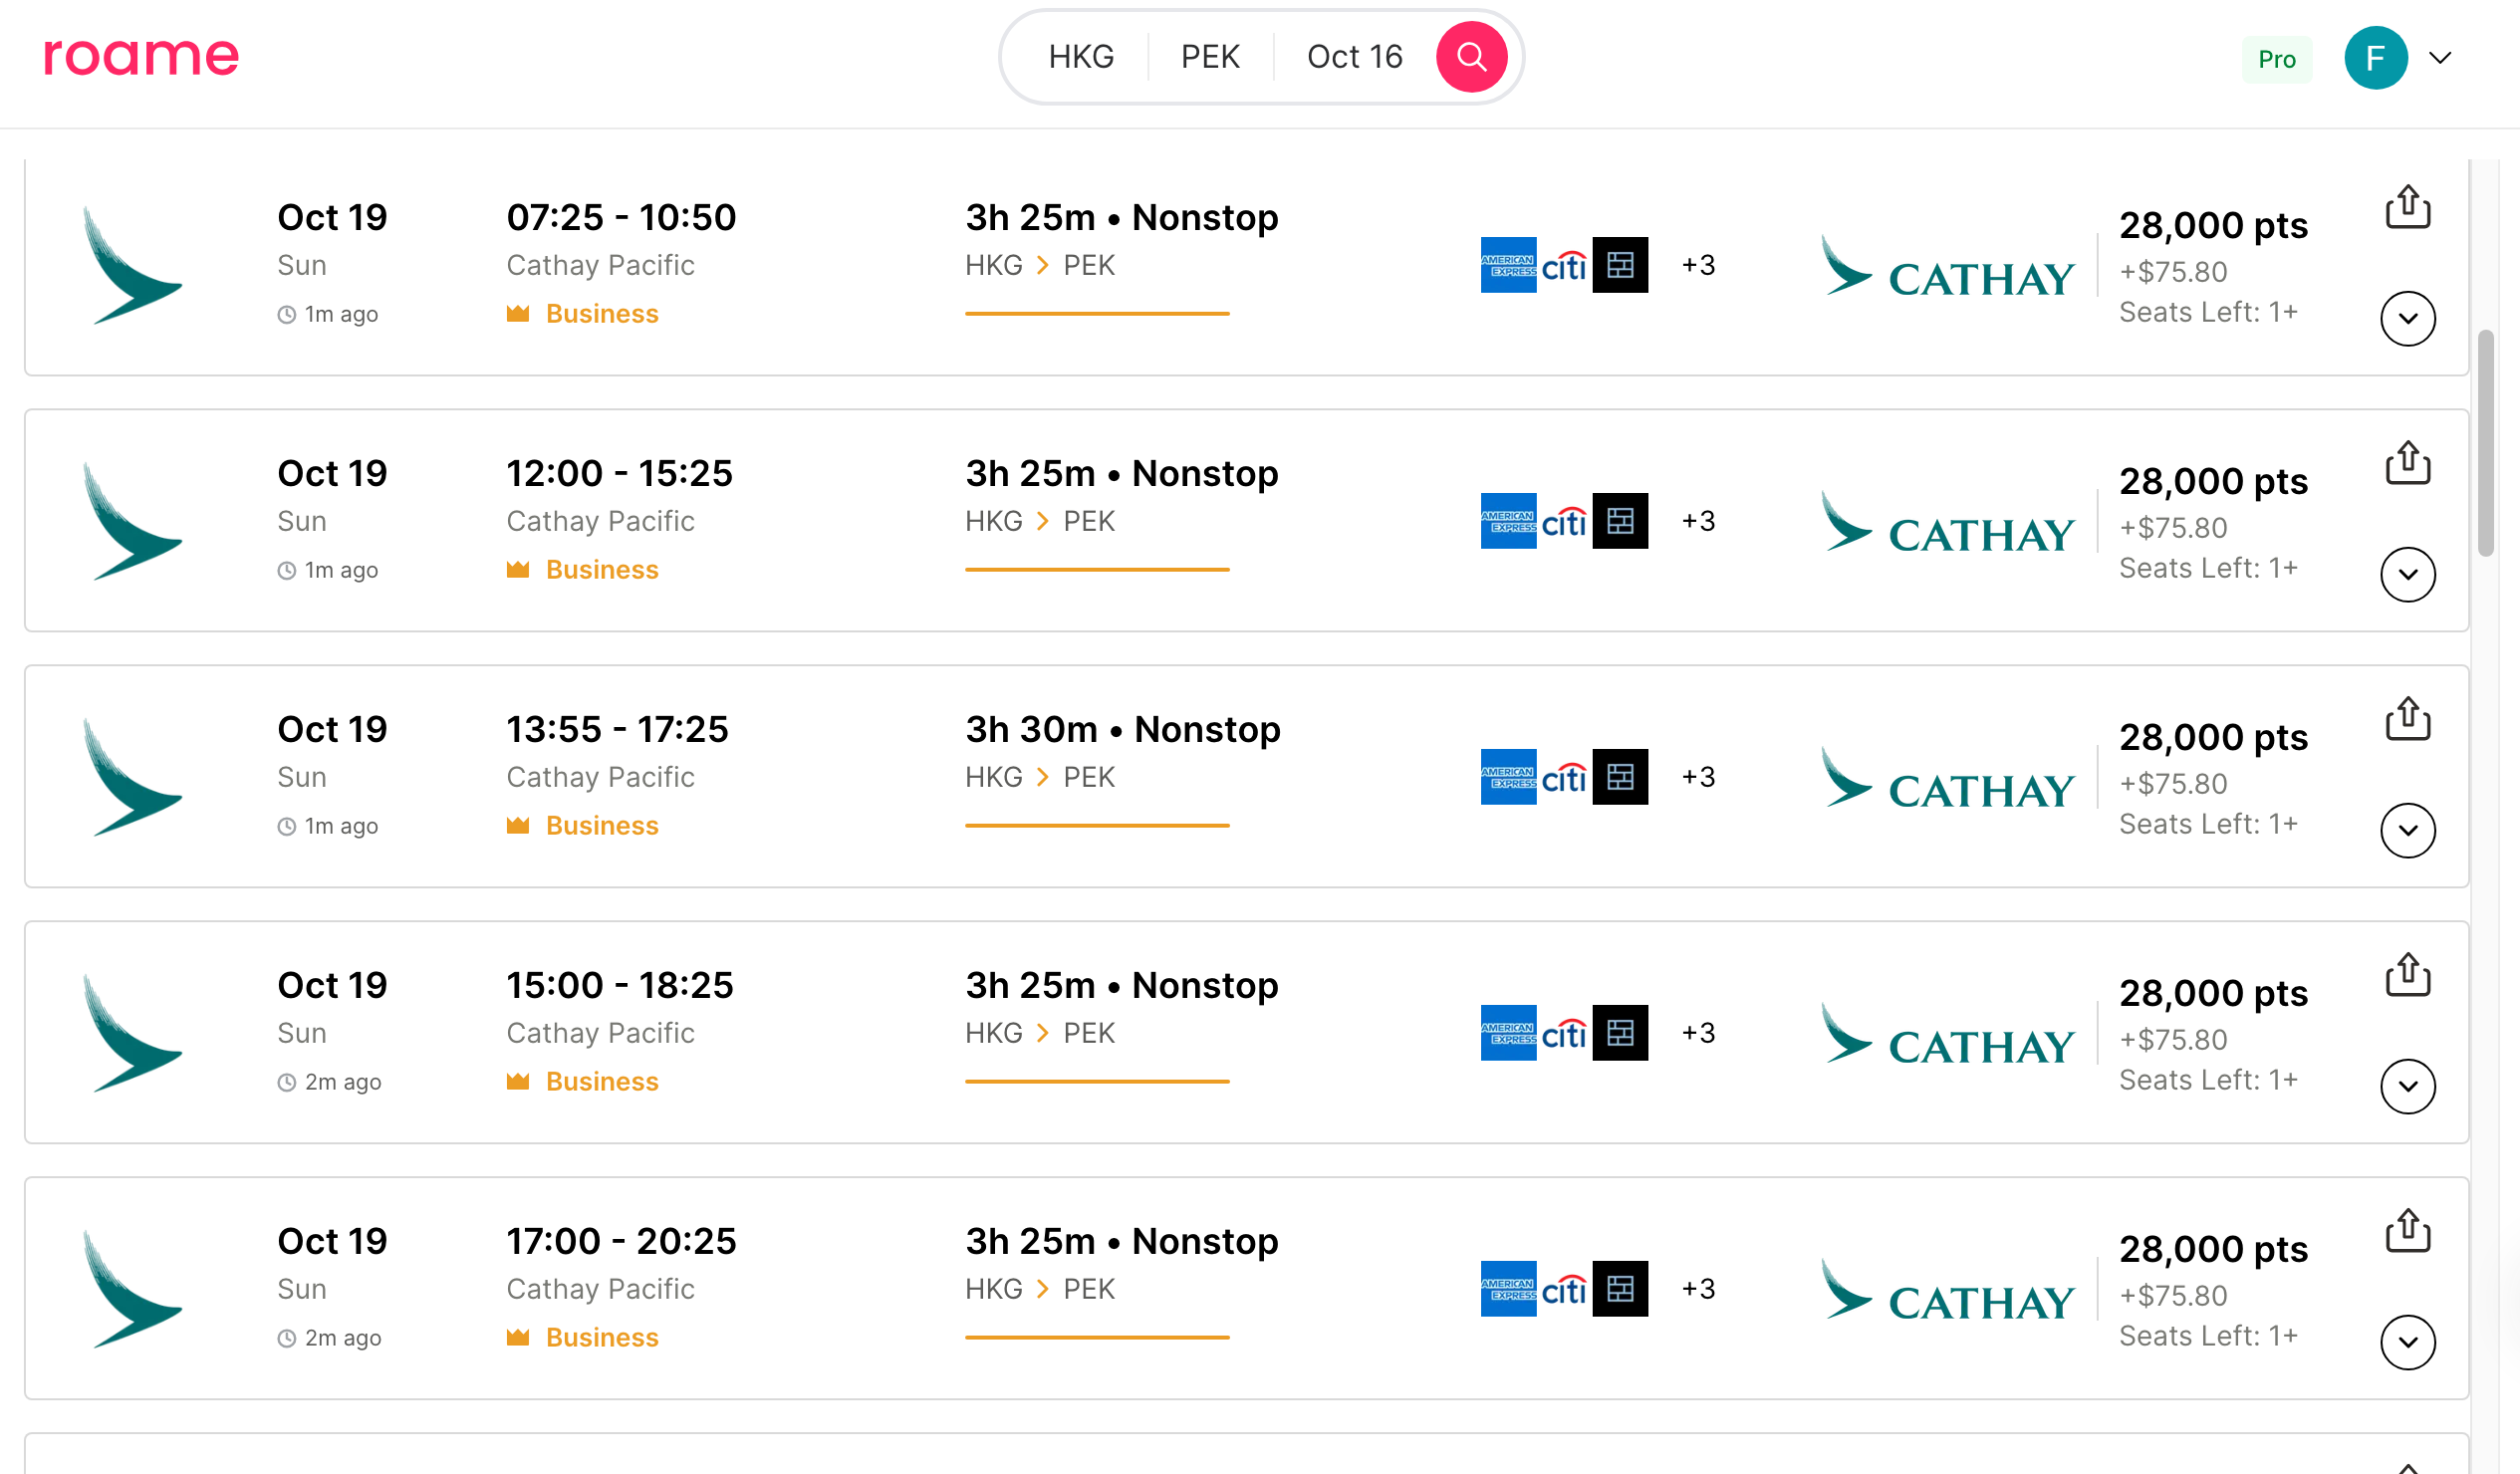Viewport: 2520px width, 1474px height.
Task: Click the PEK destination field
Action: coord(1210,57)
